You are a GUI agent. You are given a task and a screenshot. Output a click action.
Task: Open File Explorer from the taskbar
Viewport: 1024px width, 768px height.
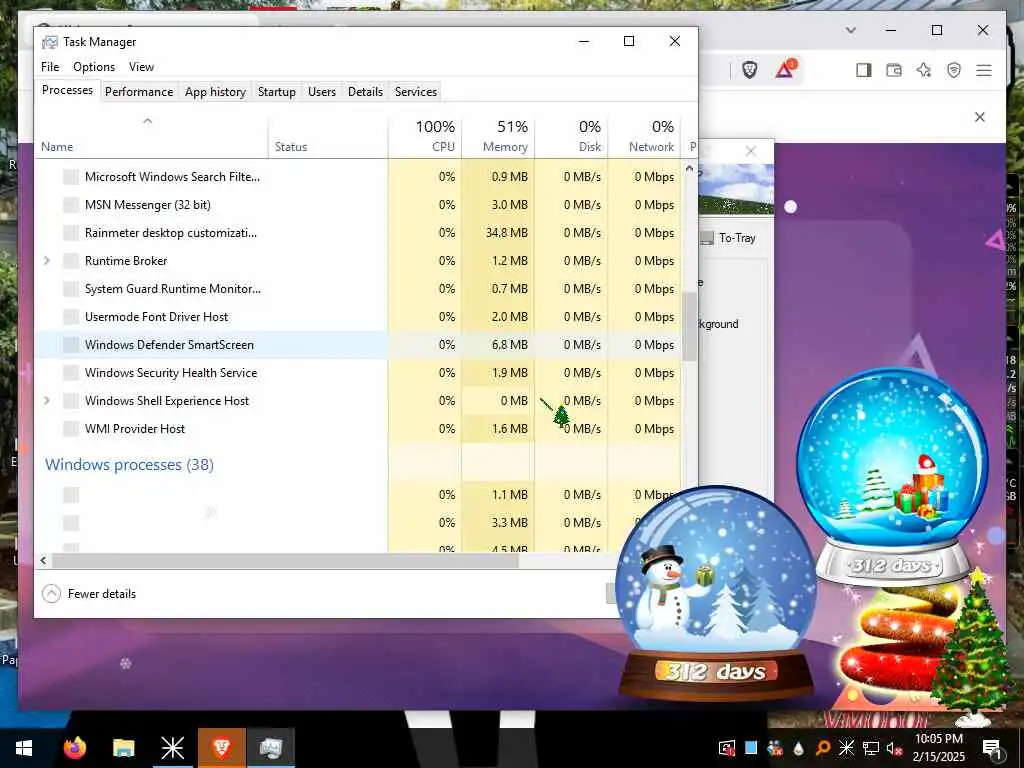click(123, 748)
